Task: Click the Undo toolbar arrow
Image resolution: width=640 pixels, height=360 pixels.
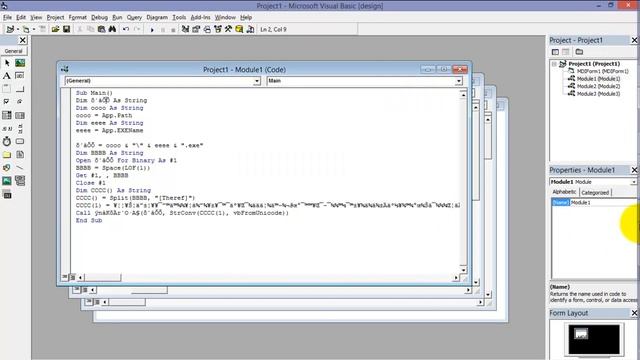Action: coord(126,29)
